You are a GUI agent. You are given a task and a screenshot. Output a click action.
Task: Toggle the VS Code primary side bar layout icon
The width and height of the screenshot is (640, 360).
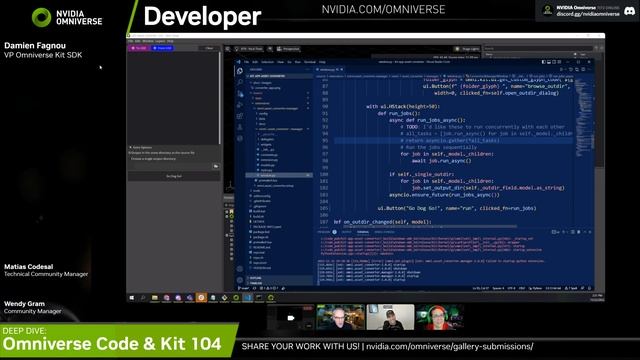click(x=544, y=62)
